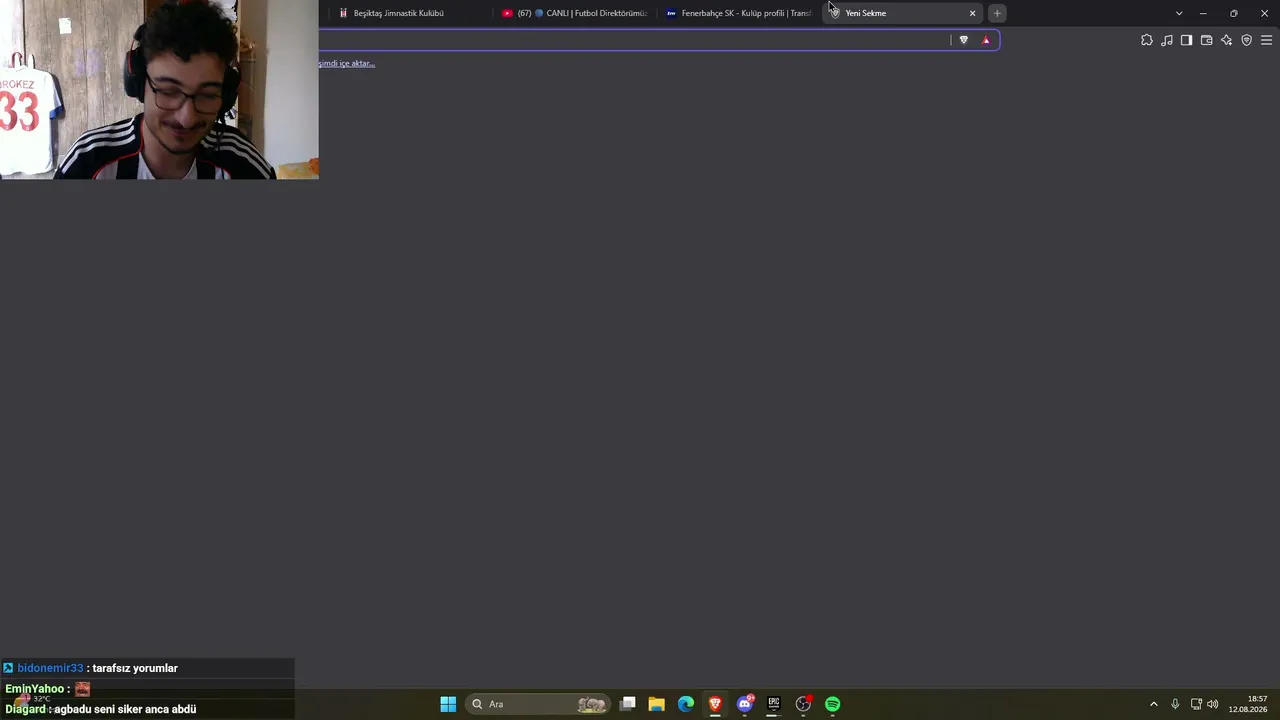
Task: Click the Brave Rewards triangle icon
Action: point(986,40)
